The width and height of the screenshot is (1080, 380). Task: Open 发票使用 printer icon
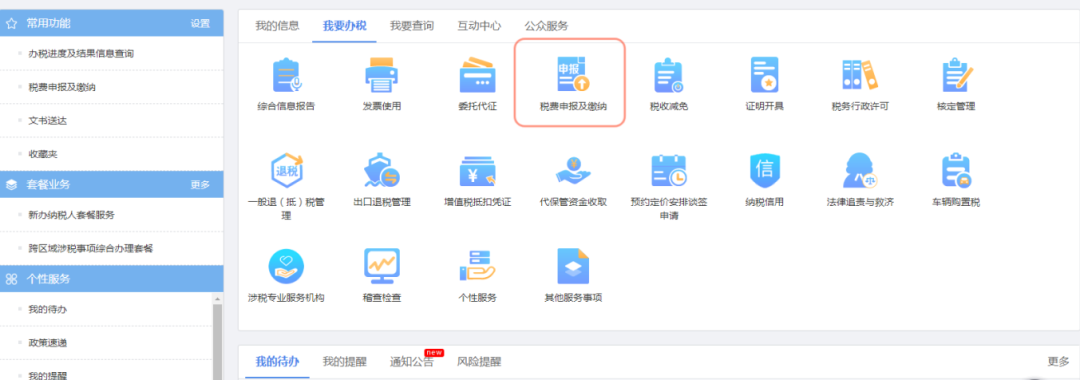pyautogui.click(x=382, y=76)
